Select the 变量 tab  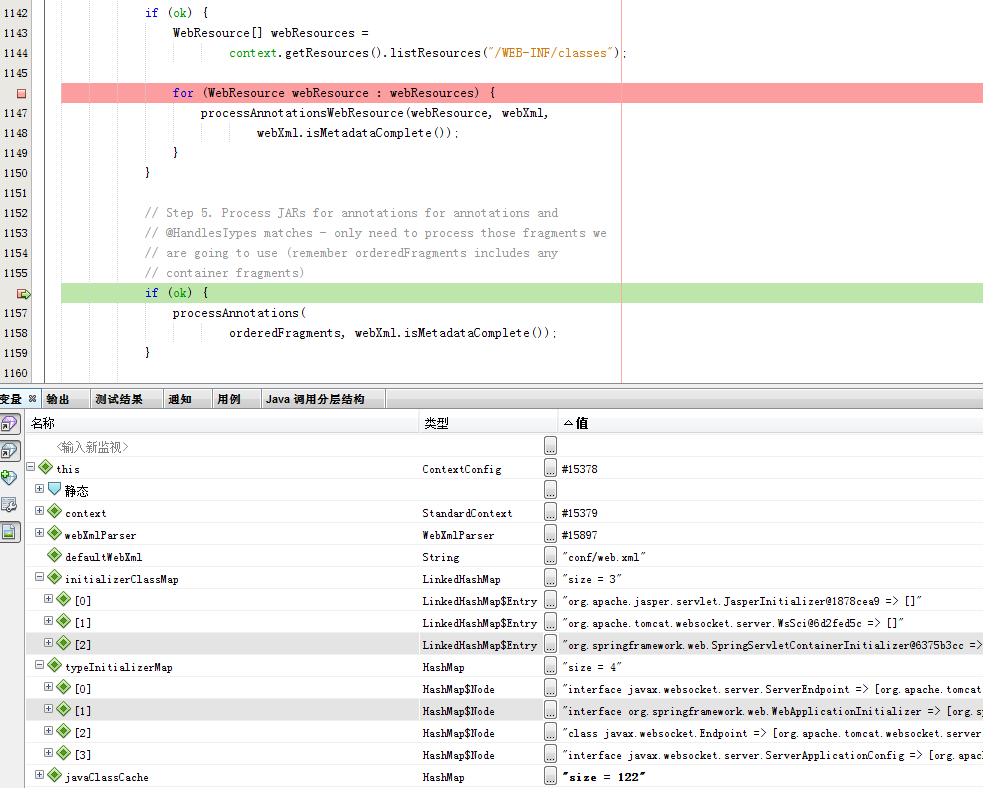point(11,399)
